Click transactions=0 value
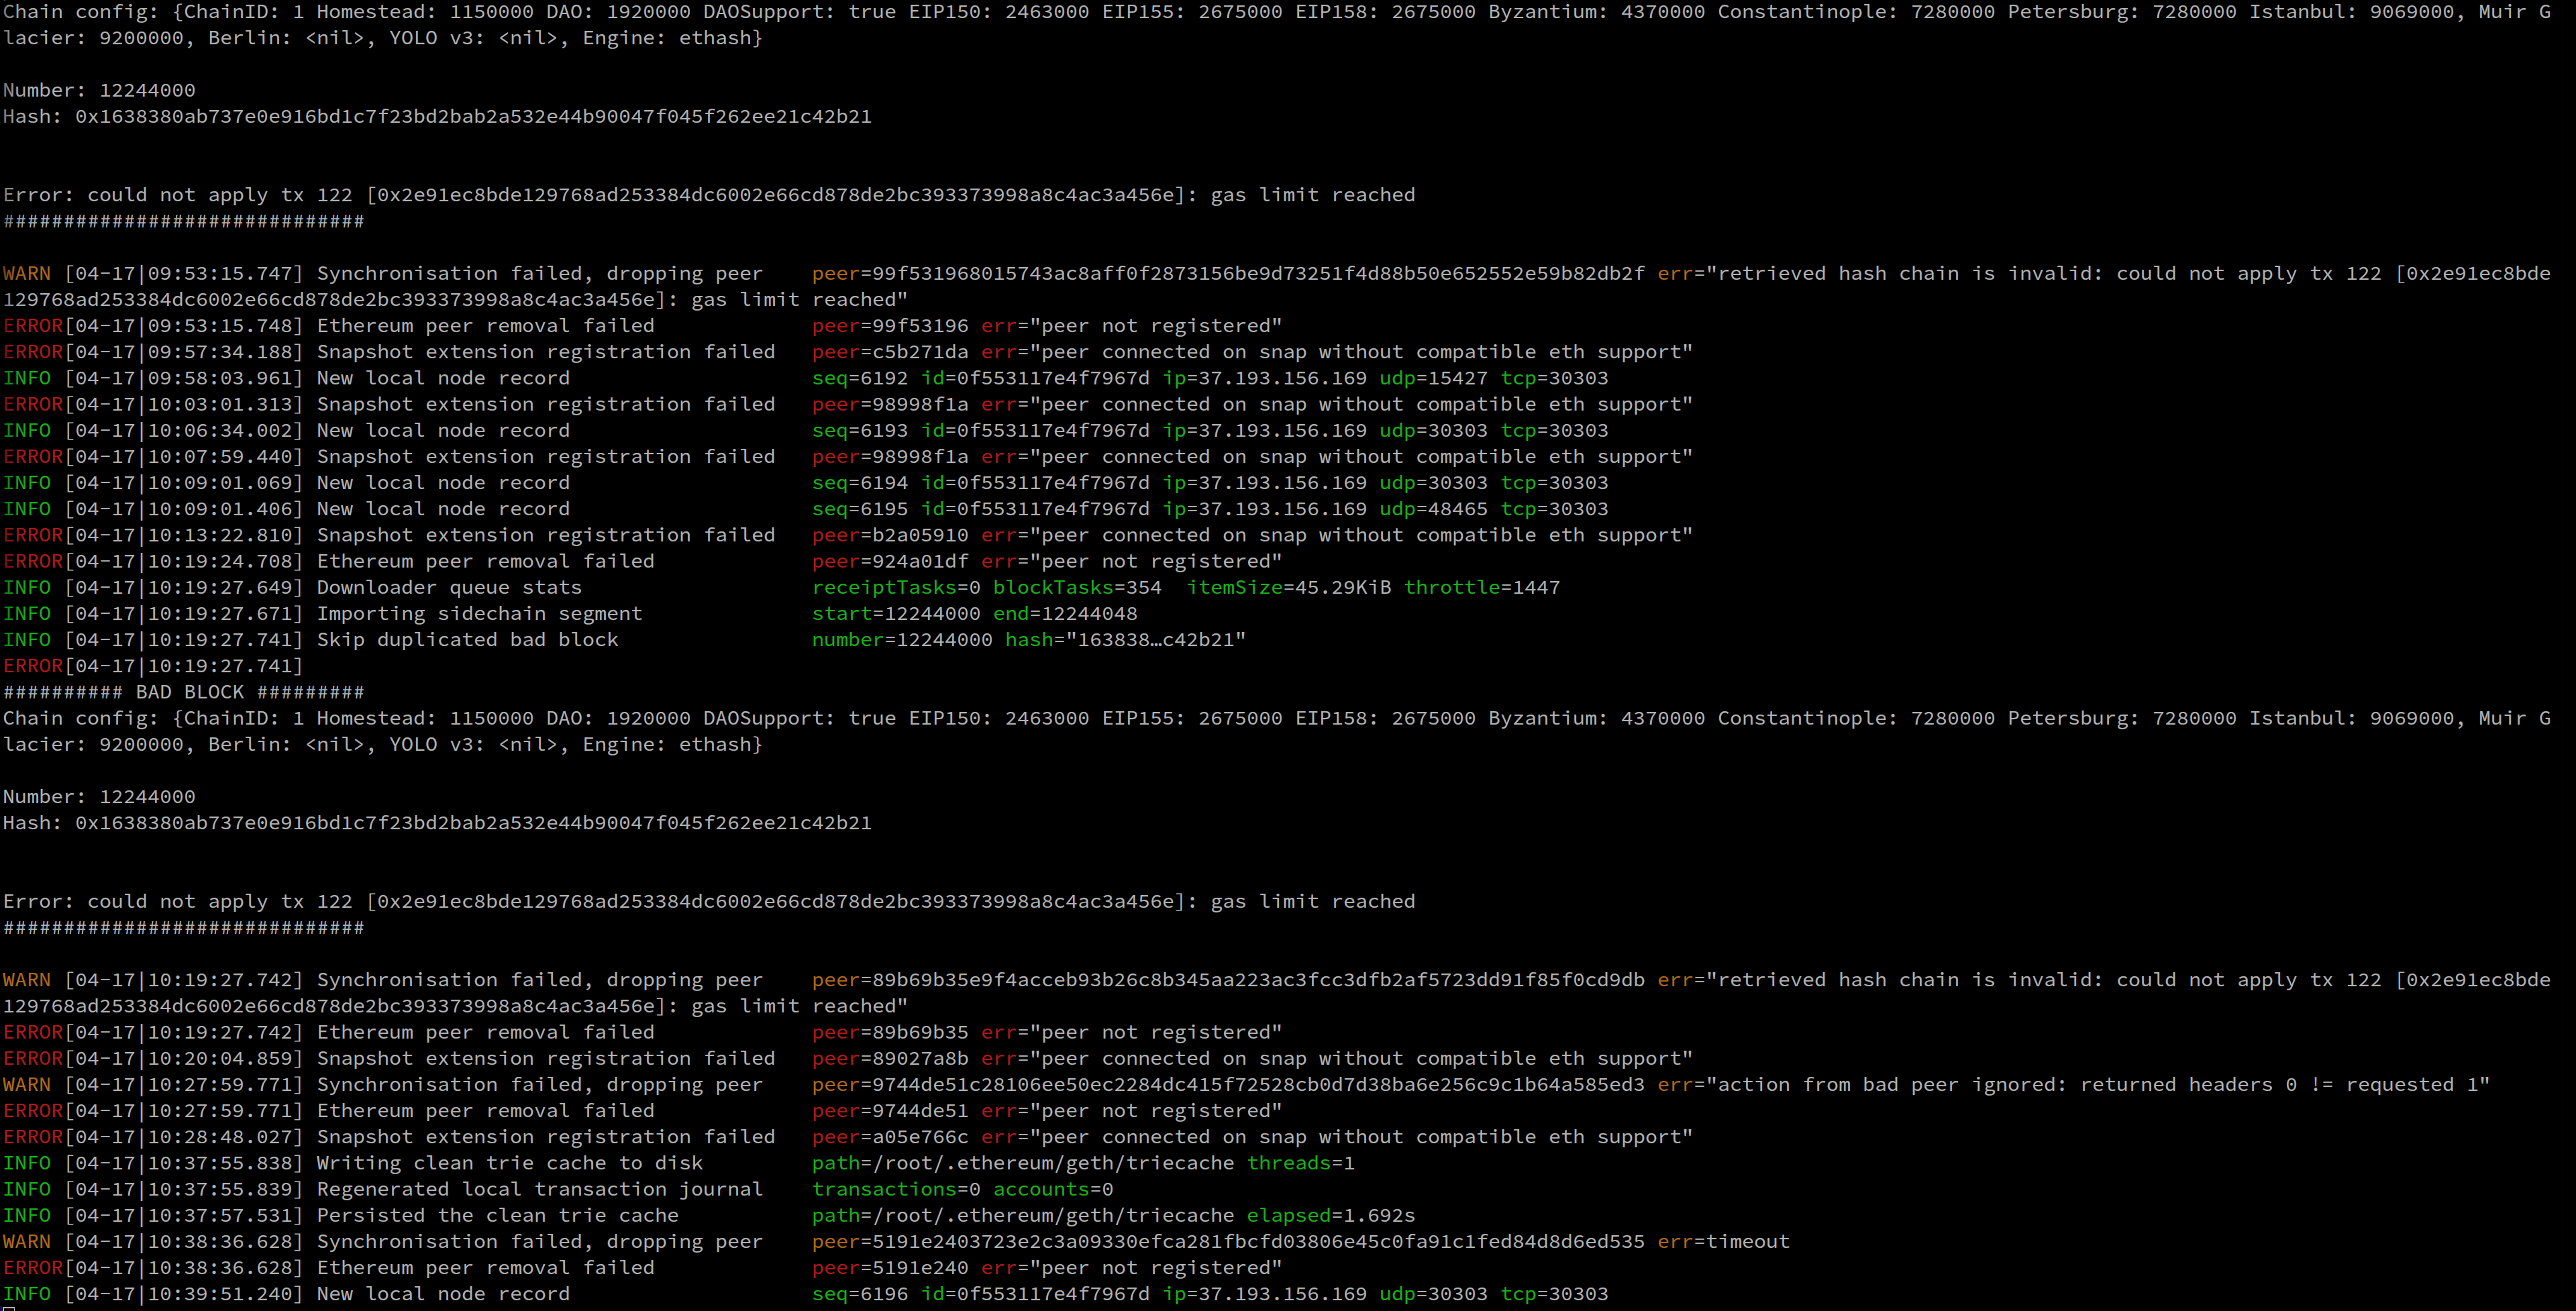 [x=896, y=1190]
